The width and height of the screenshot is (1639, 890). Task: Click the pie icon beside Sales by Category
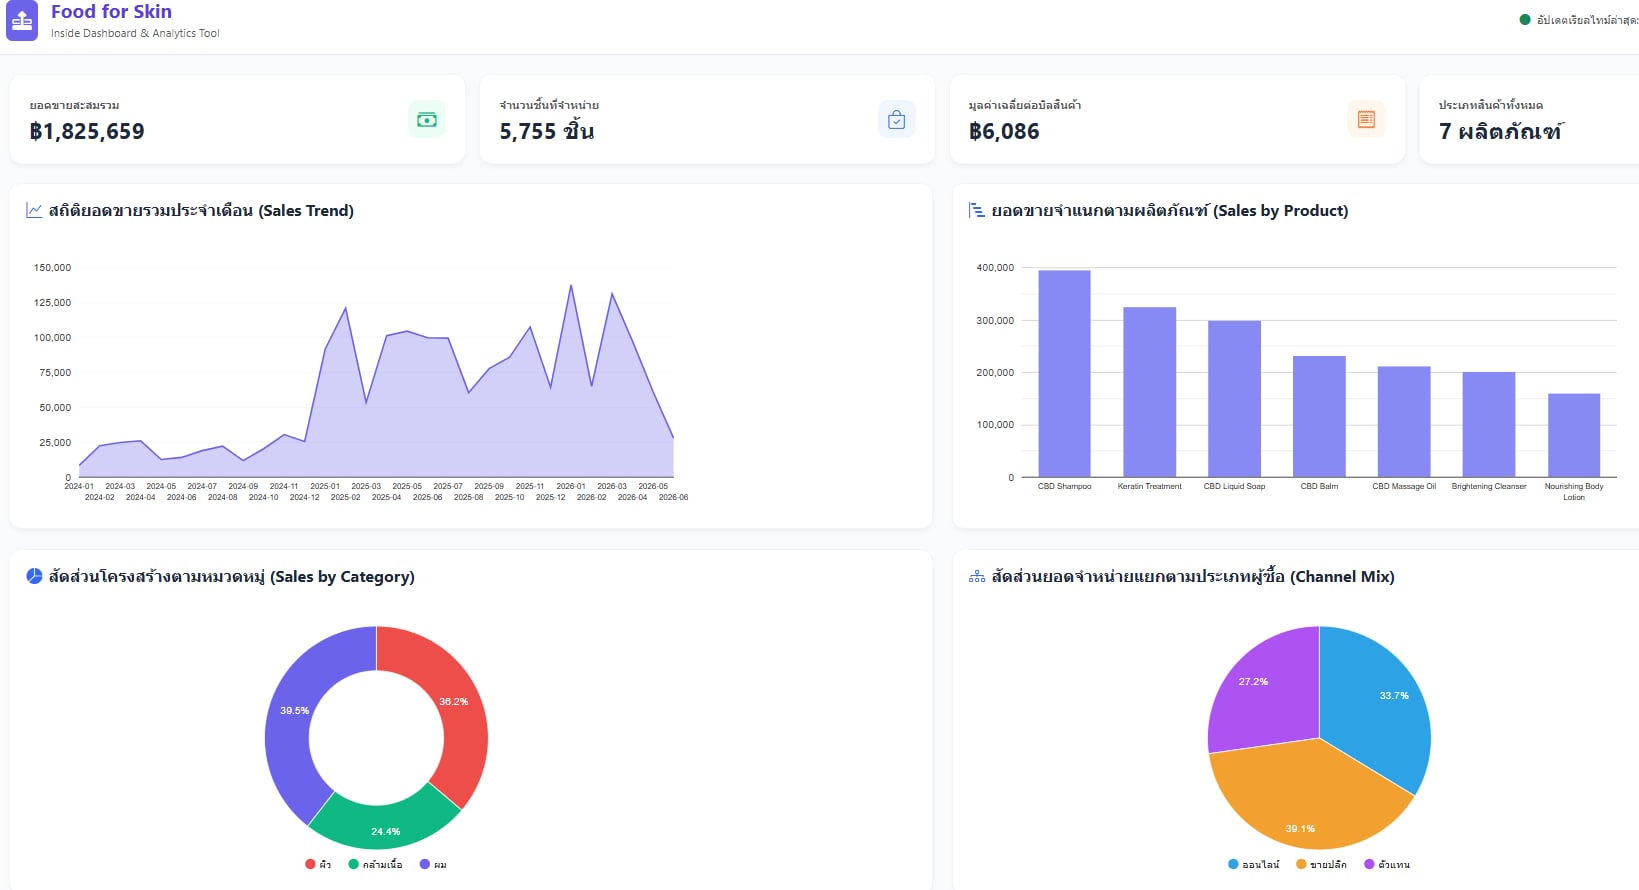pos(34,576)
